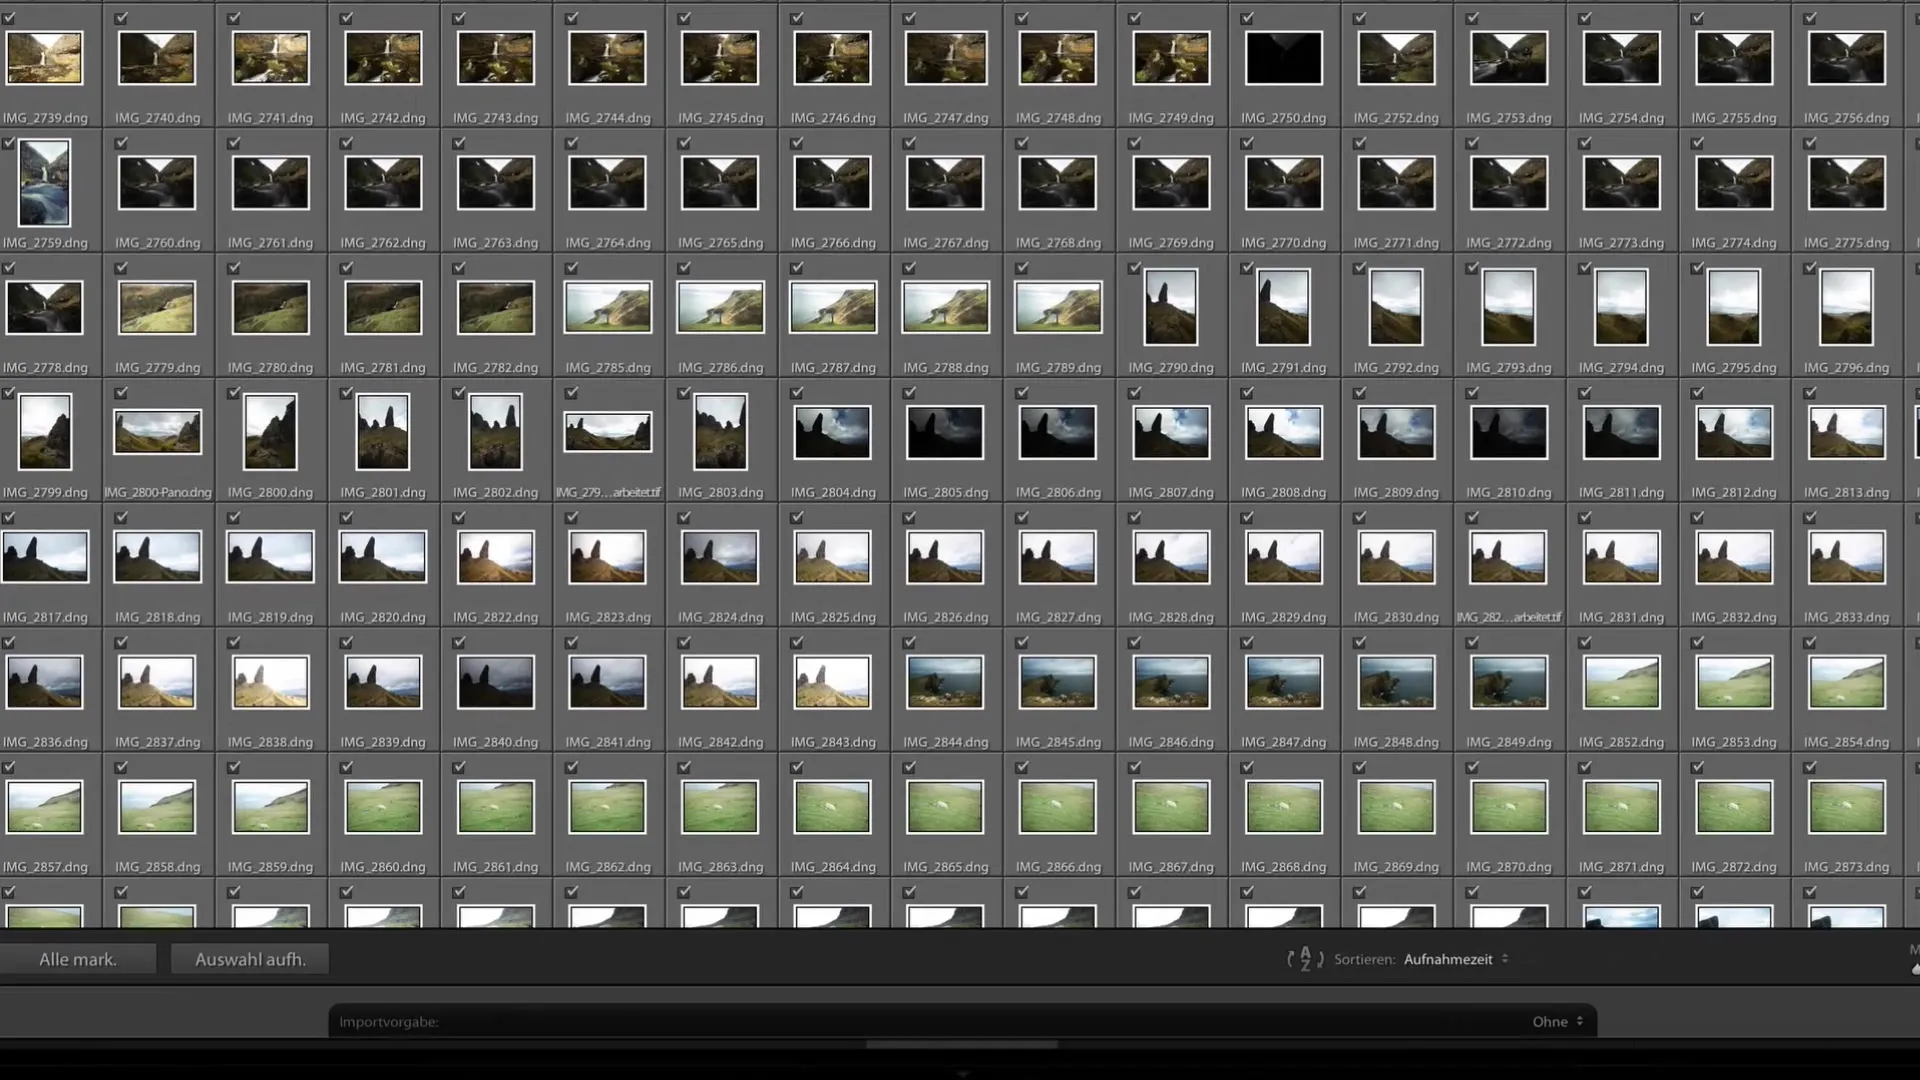Image resolution: width=1920 pixels, height=1080 pixels.
Task: Select the thumbnail of IMG_2852.dng
Action: tap(1622, 682)
